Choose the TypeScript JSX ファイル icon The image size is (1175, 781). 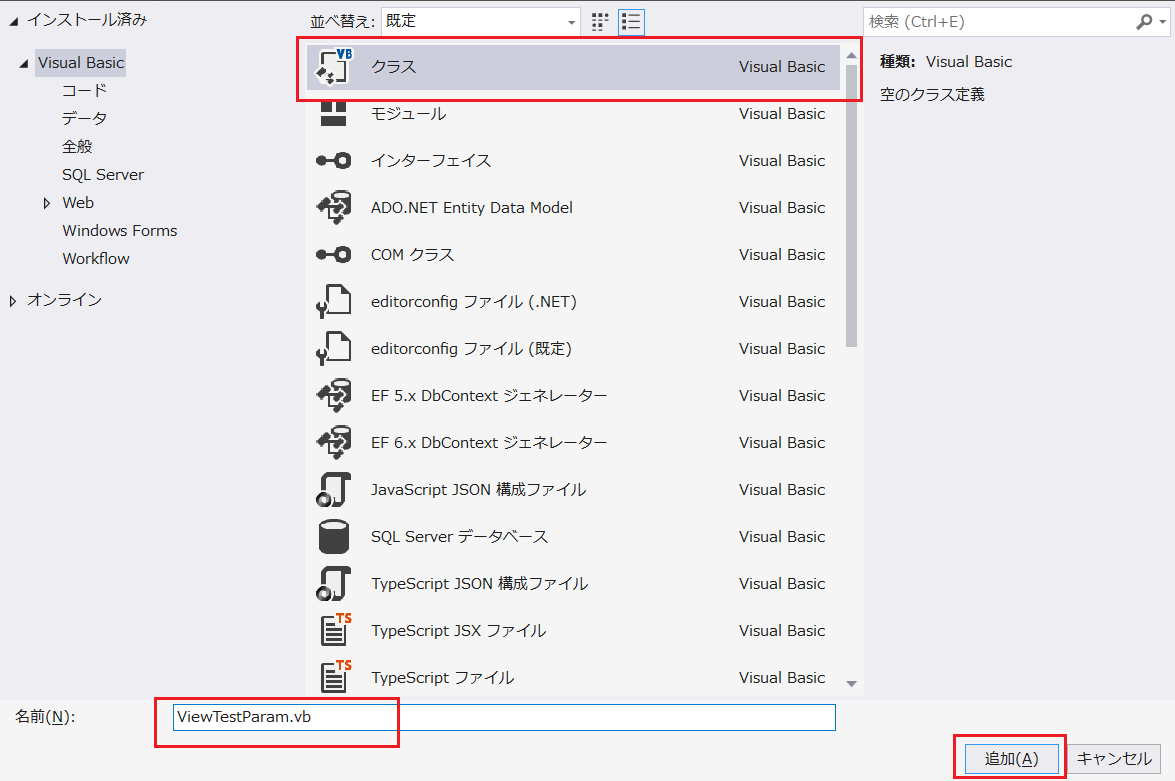(333, 630)
